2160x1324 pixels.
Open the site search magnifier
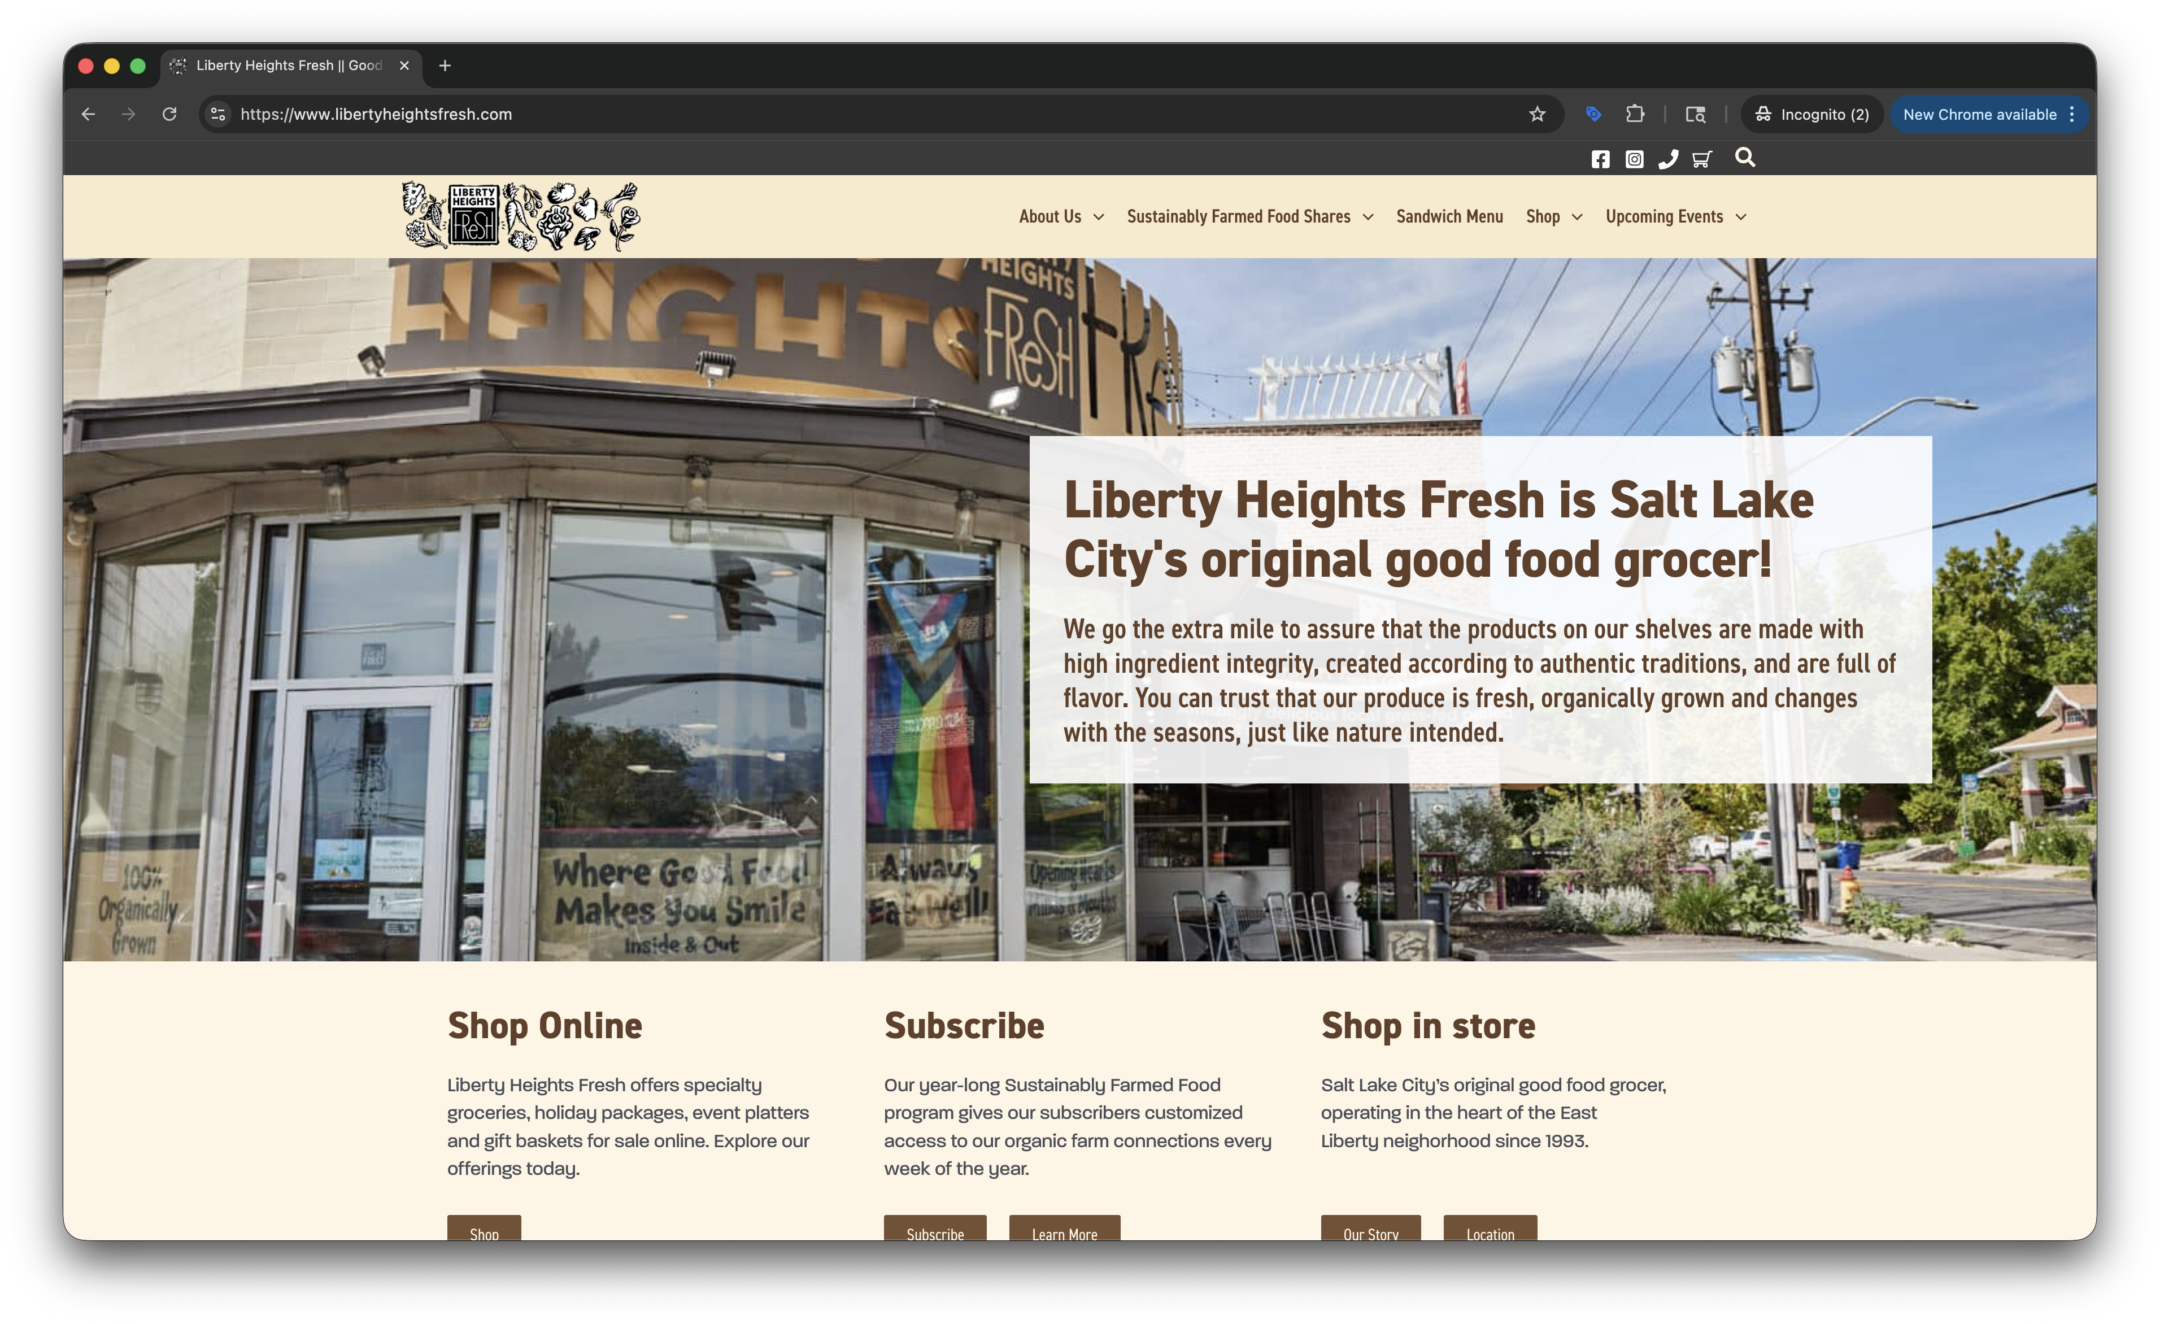point(1745,157)
